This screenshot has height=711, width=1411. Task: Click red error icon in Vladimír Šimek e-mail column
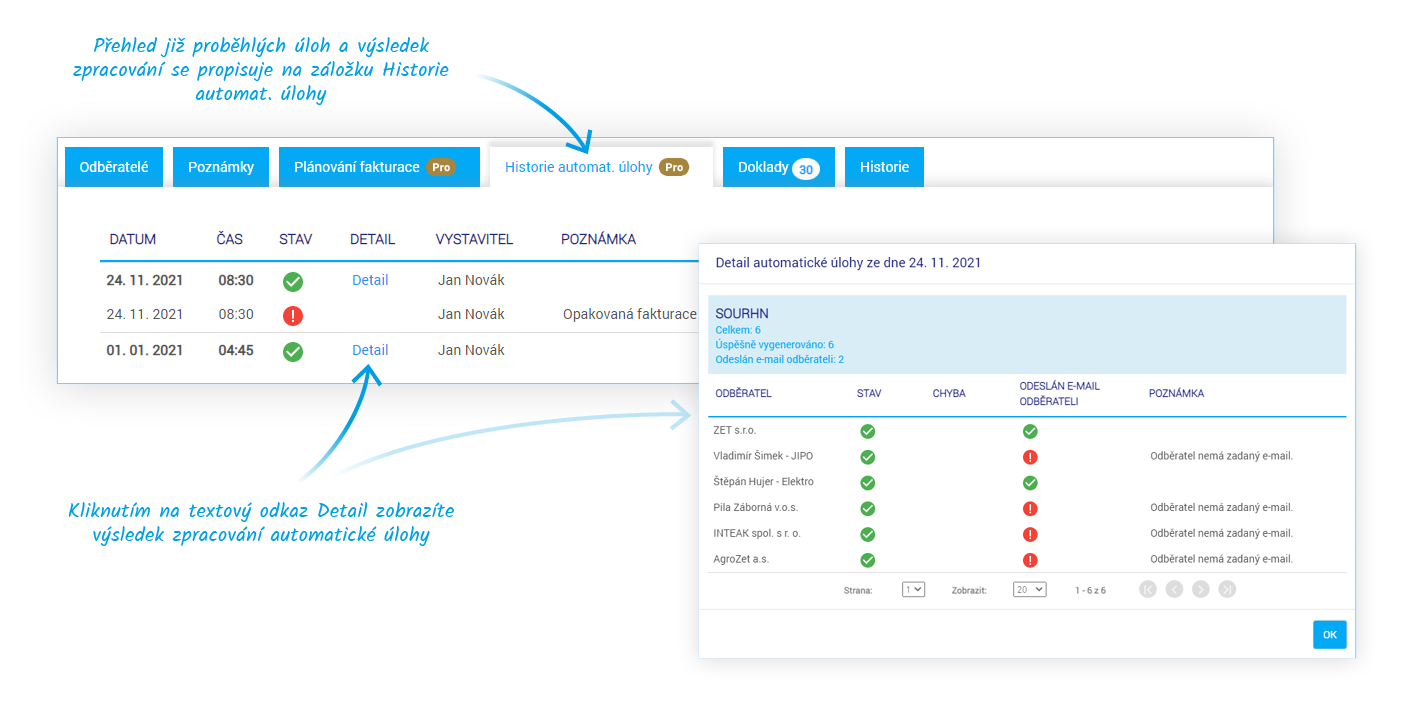pyautogui.click(x=1030, y=457)
